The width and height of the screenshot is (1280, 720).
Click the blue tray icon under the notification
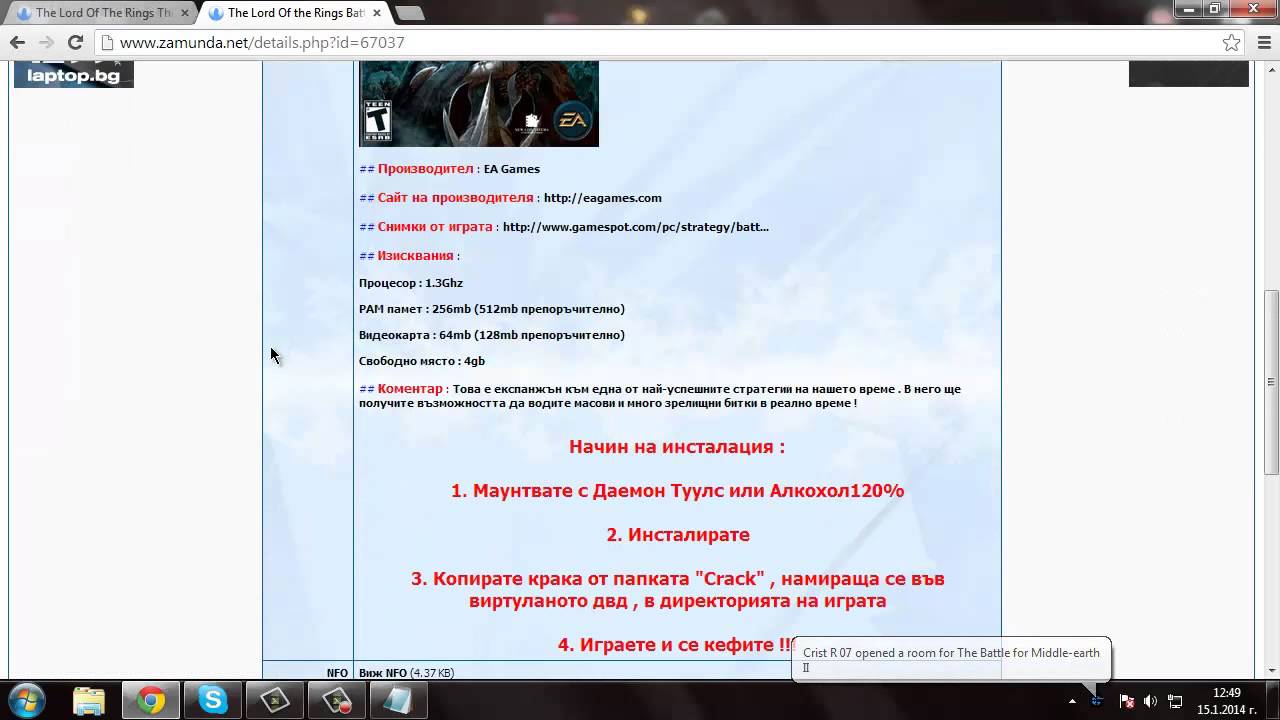pos(1097,701)
